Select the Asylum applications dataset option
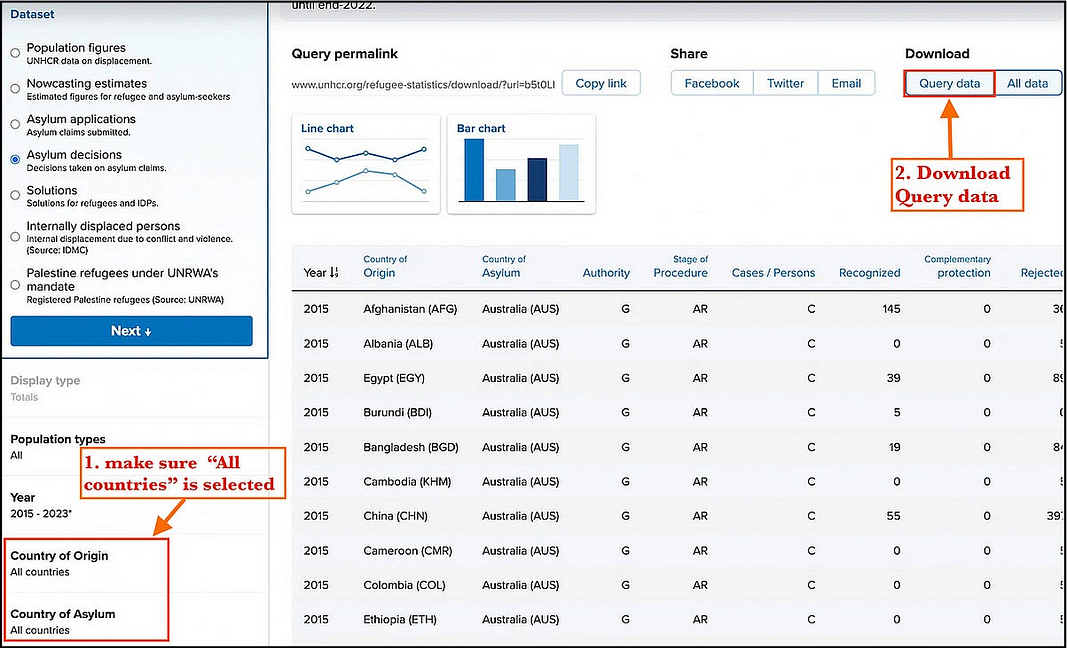Screen dimensions: 1067x648 (x=15, y=125)
